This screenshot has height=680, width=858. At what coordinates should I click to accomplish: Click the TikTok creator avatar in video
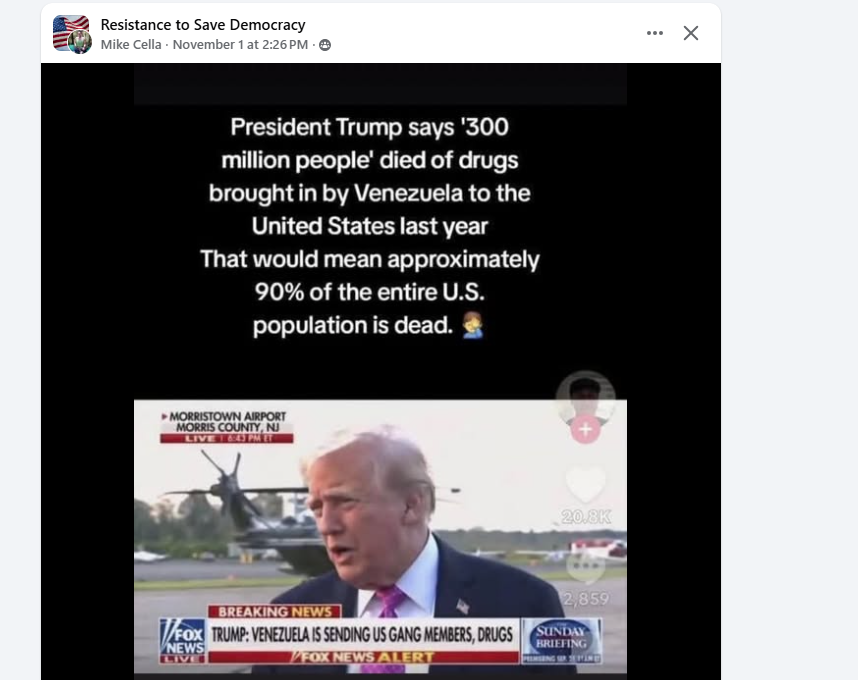585,398
